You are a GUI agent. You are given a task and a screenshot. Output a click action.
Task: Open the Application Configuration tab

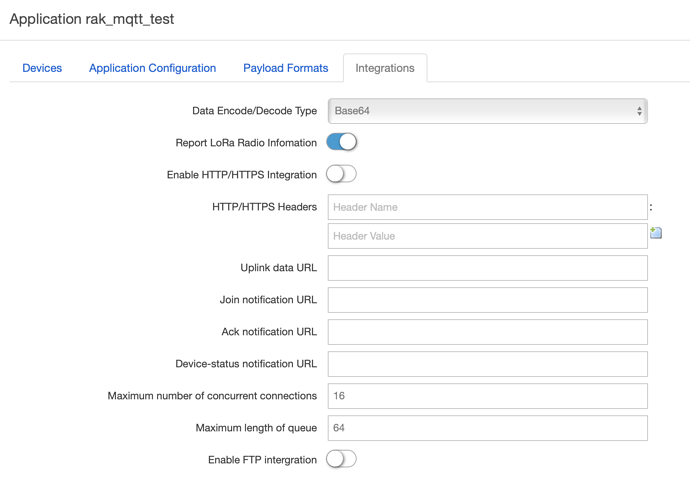point(152,68)
